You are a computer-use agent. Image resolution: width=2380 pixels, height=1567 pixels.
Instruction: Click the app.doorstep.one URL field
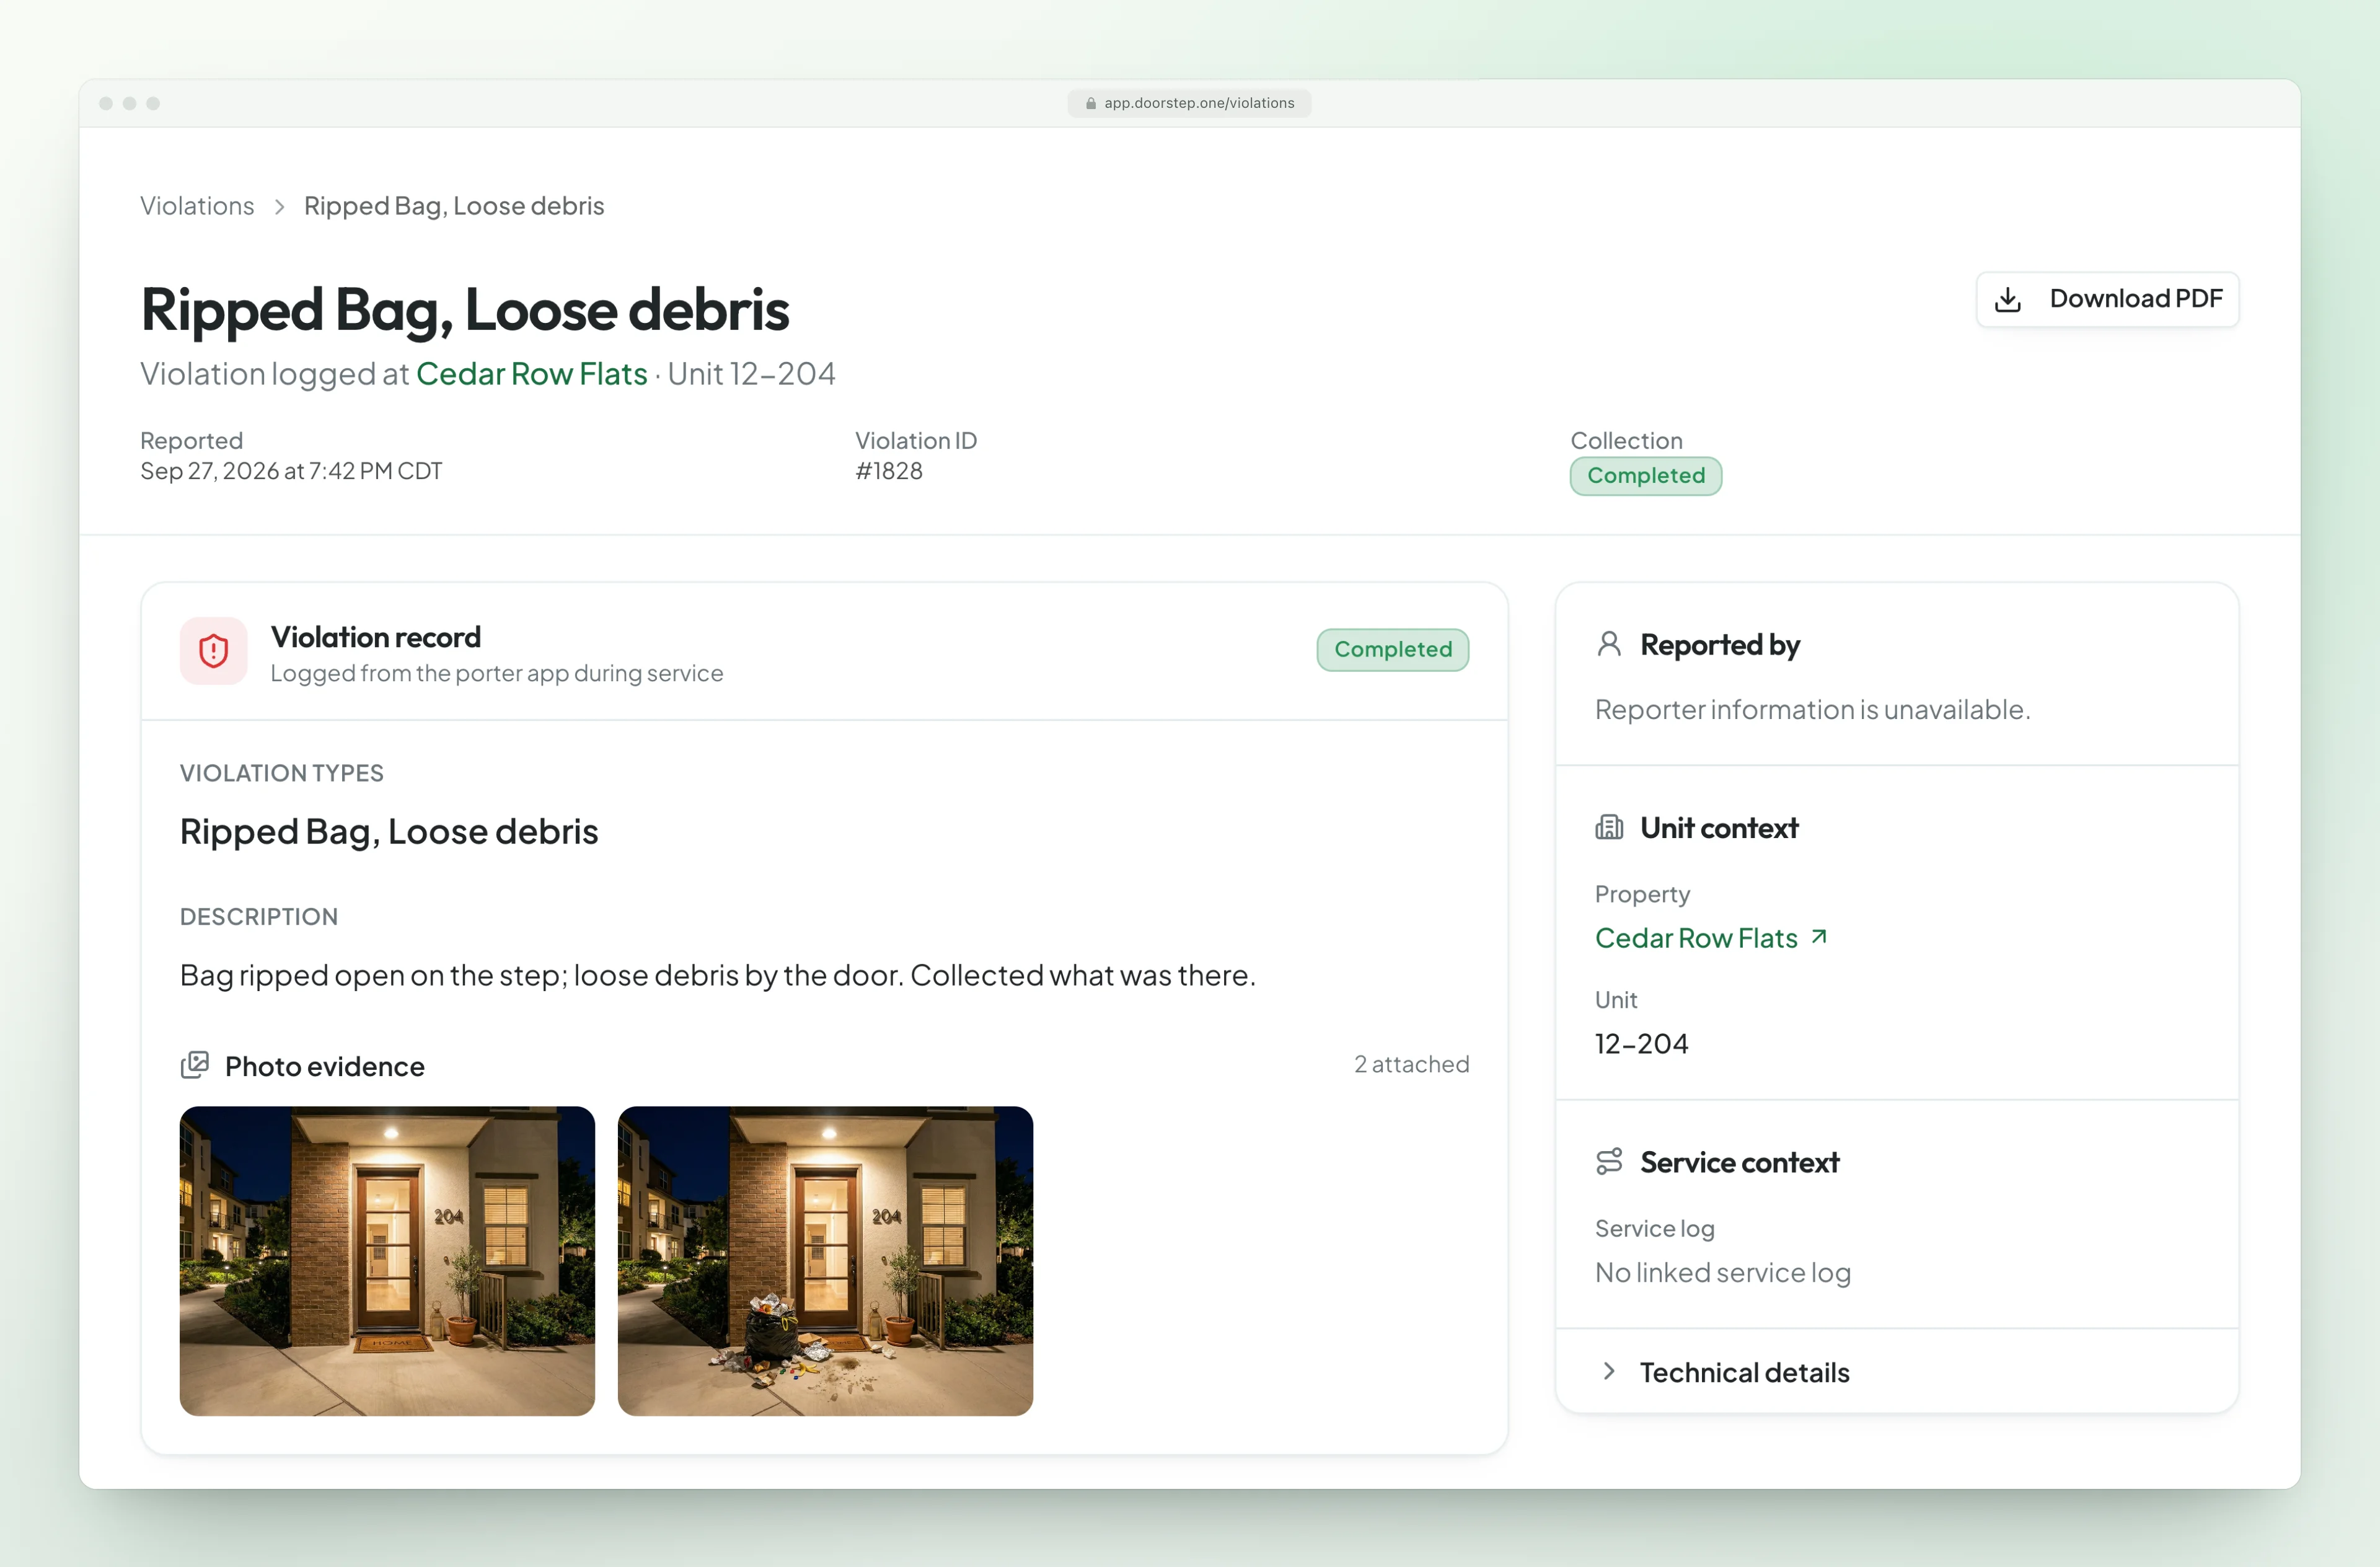(x=1189, y=103)
